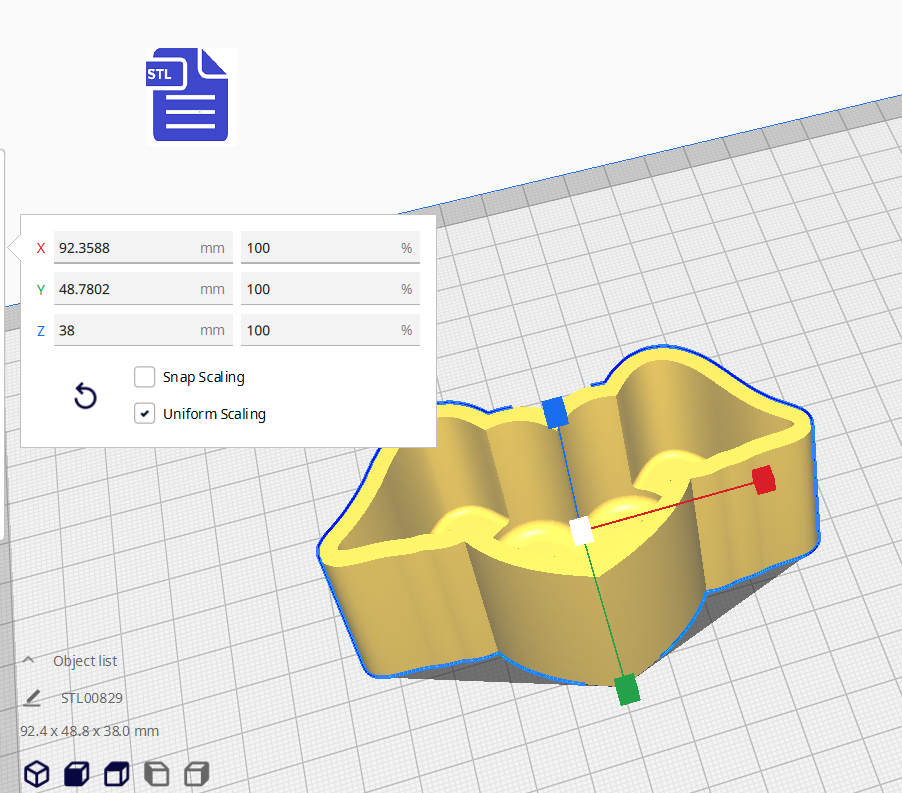The width and height of the screenshot is (902, 793).
Task: Switch to the top view cube icon
Action: 117,774
